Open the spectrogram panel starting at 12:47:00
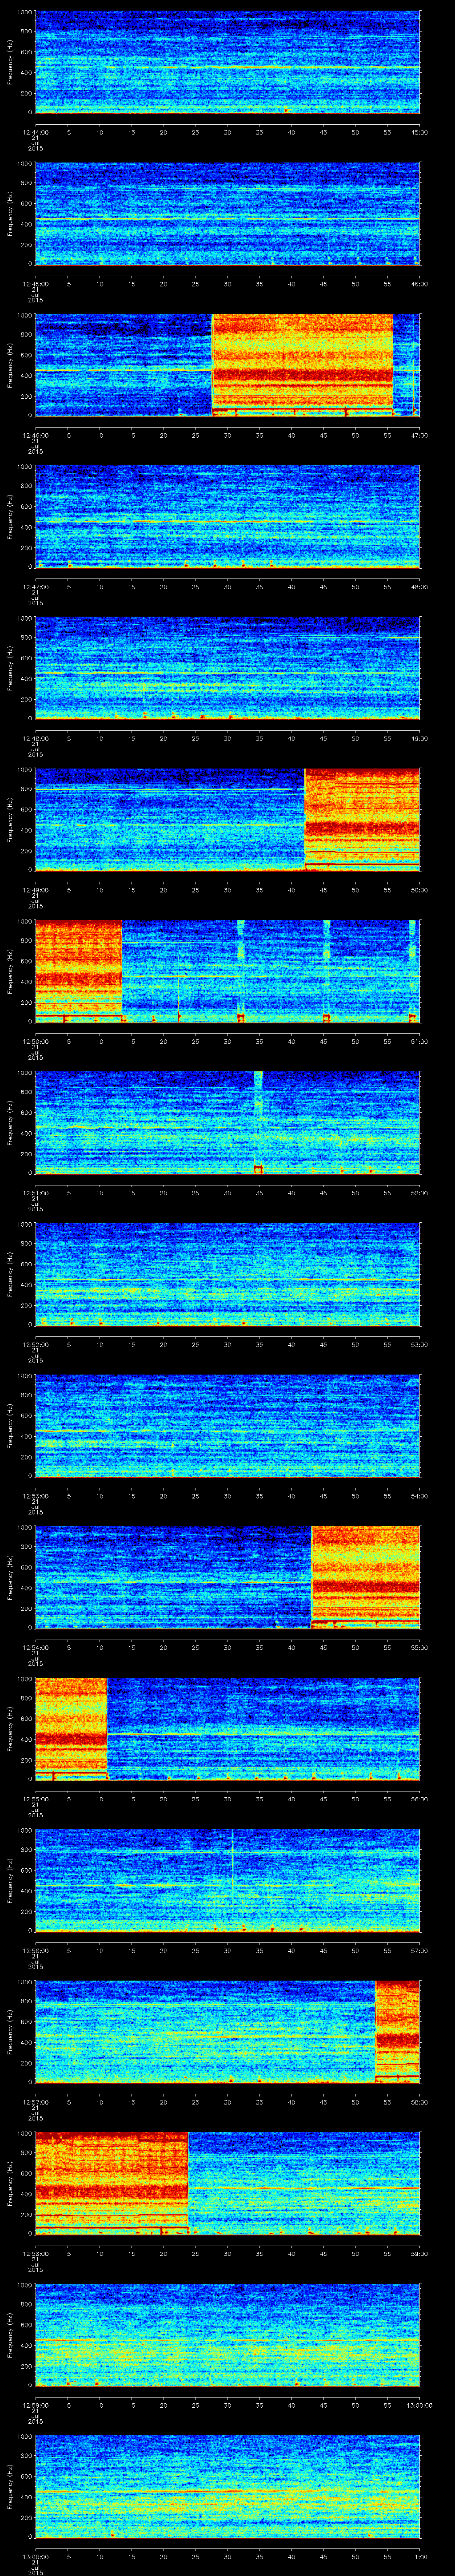455x2576 pixels. [x=228, y=516]
